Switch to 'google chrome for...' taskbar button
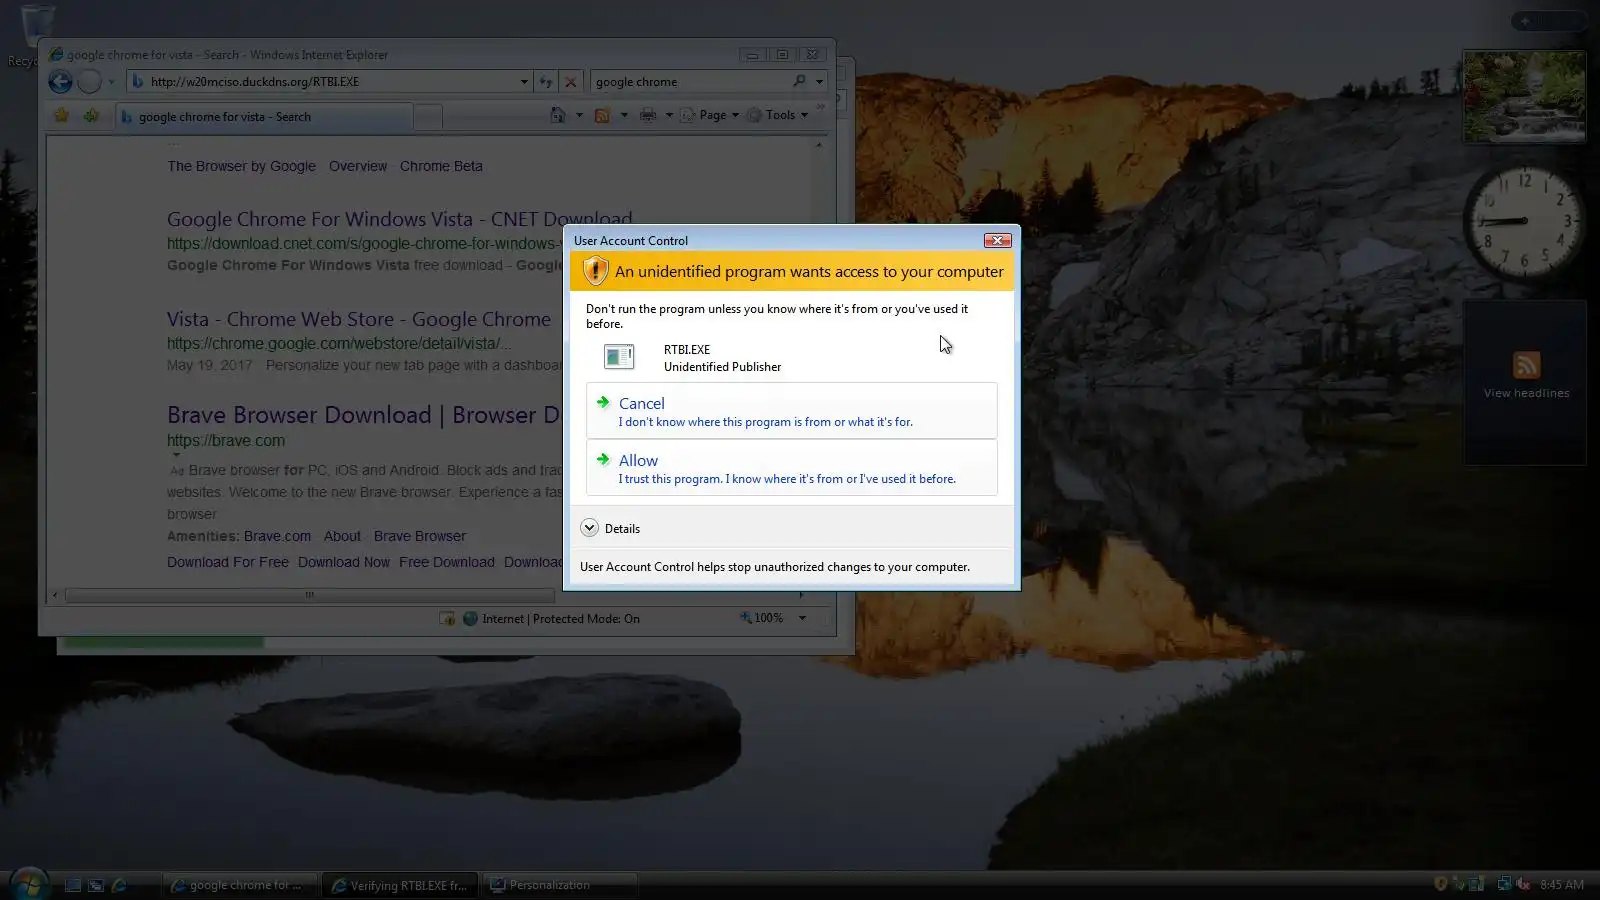 point(240,885)
